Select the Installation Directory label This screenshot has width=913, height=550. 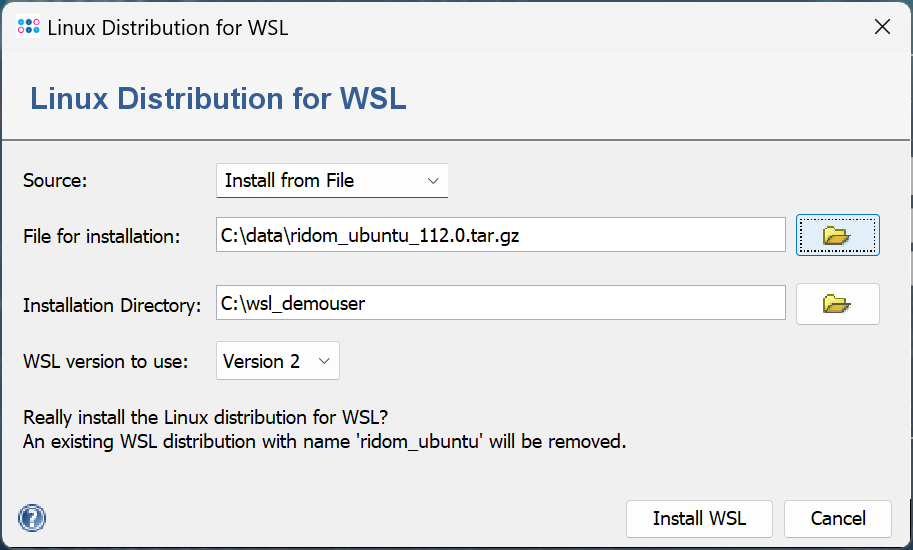click(112, 305)
